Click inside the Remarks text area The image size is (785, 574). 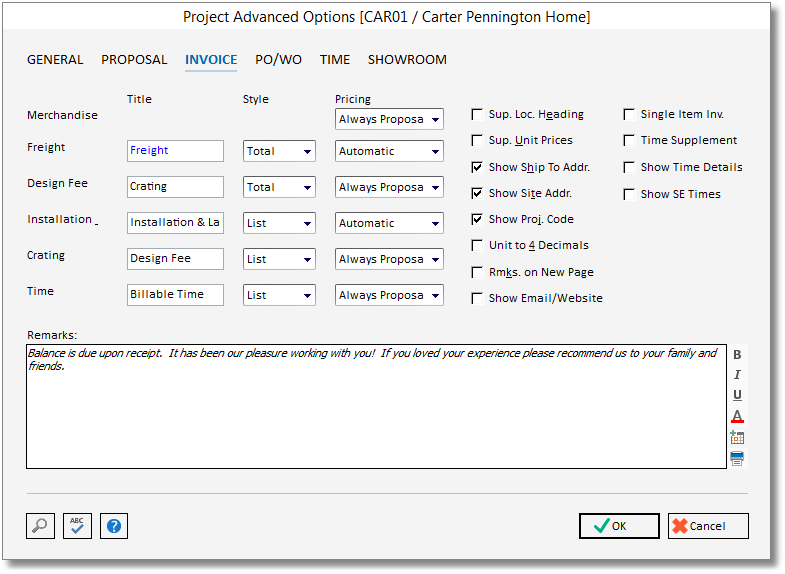[376, 406]
